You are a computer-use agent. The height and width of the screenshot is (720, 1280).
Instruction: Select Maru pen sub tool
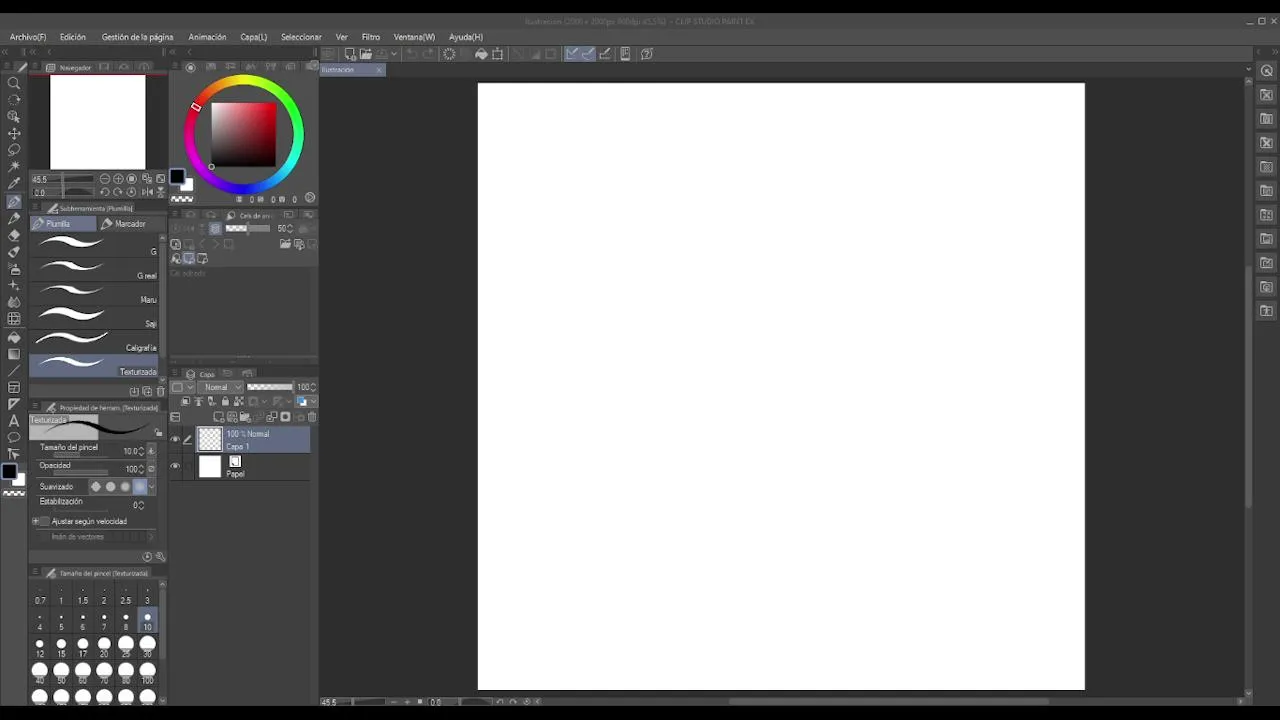pos(95,293)
